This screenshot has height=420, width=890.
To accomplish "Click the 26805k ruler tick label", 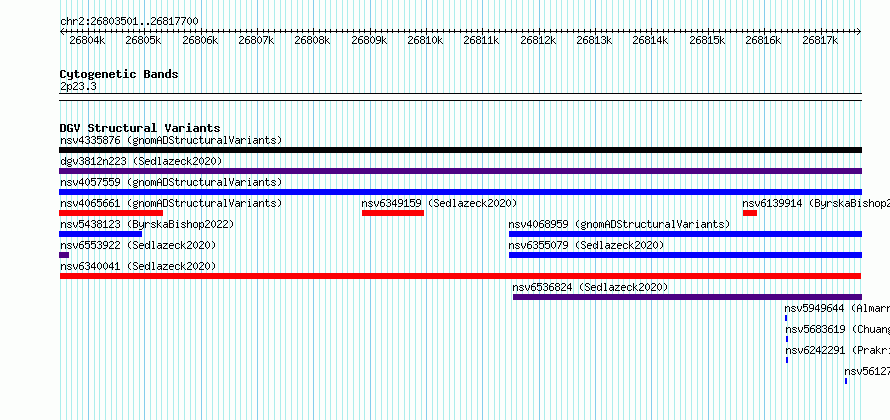I will [x=143, y=40].
